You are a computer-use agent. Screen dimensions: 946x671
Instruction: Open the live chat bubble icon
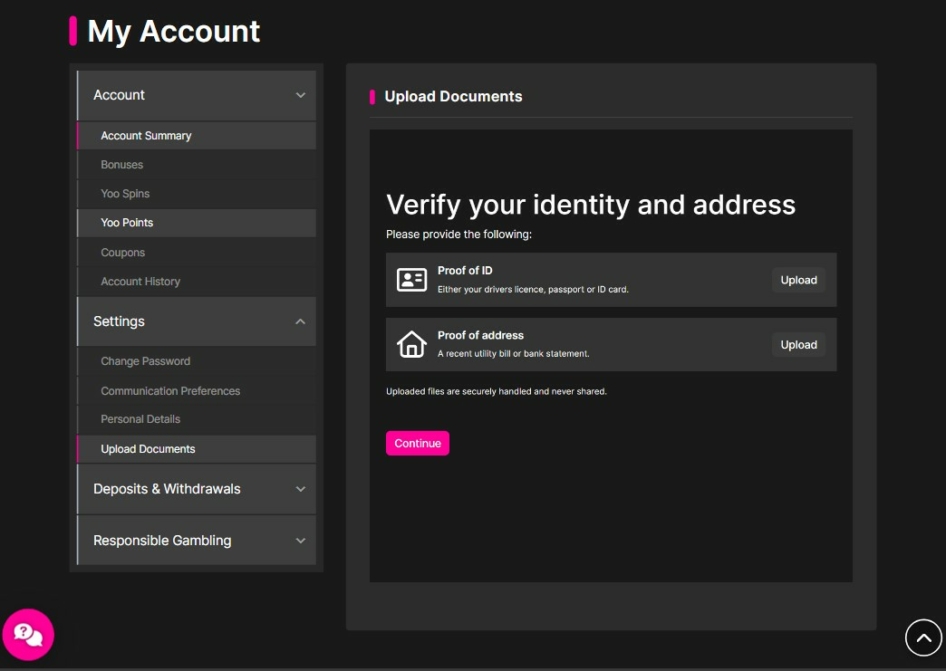tap(28, 634)
